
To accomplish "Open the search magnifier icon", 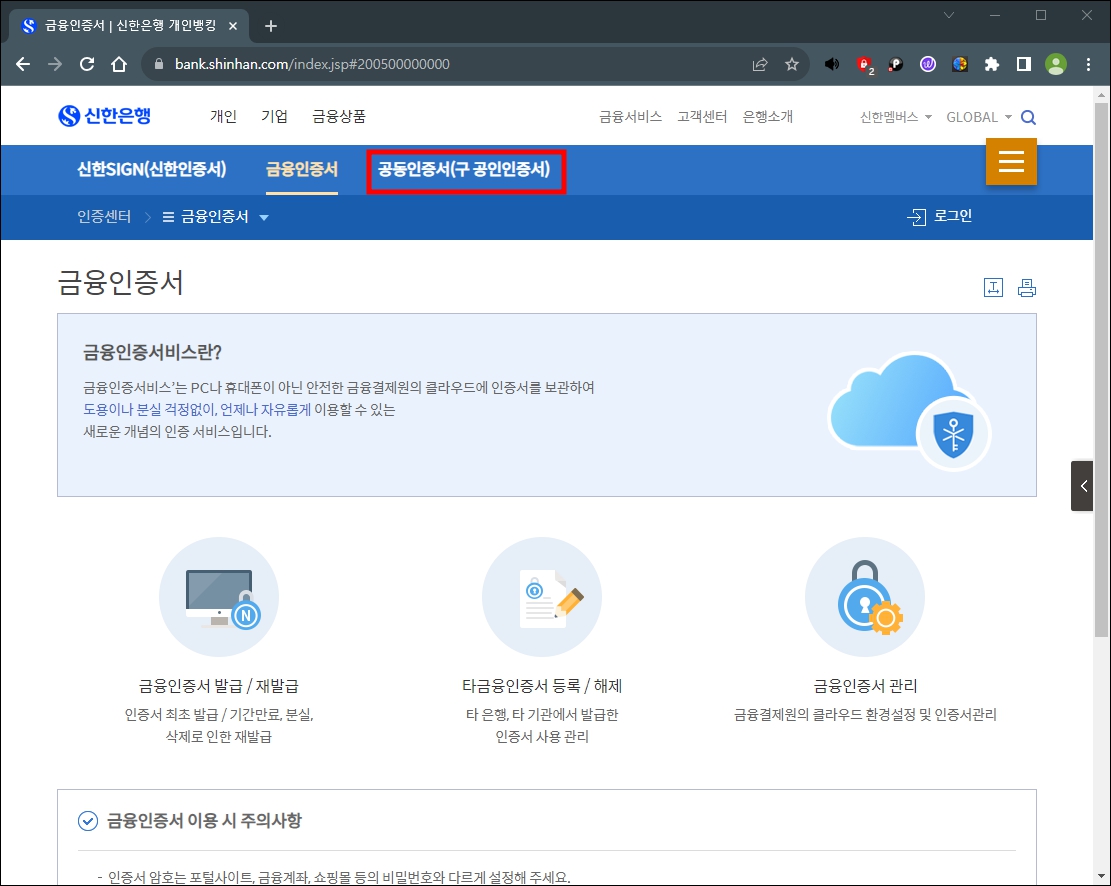I will click(x=1028, y=116).
